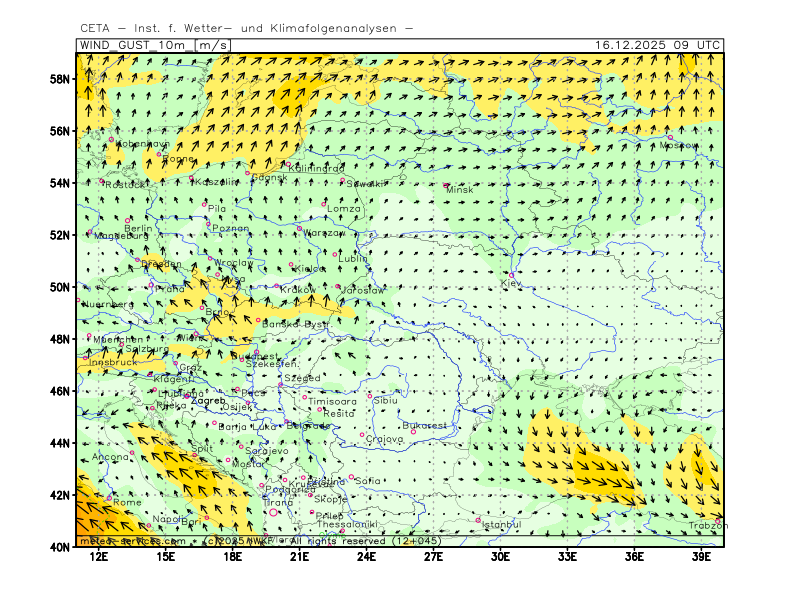Click the Minsk city marker
Image resolution: width=800 pixels, height=600 pixels.
pos(446,185)
